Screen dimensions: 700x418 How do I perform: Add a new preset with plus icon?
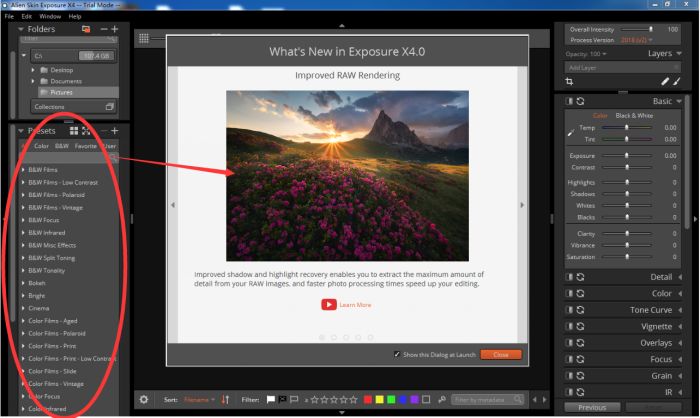point(115,131)
